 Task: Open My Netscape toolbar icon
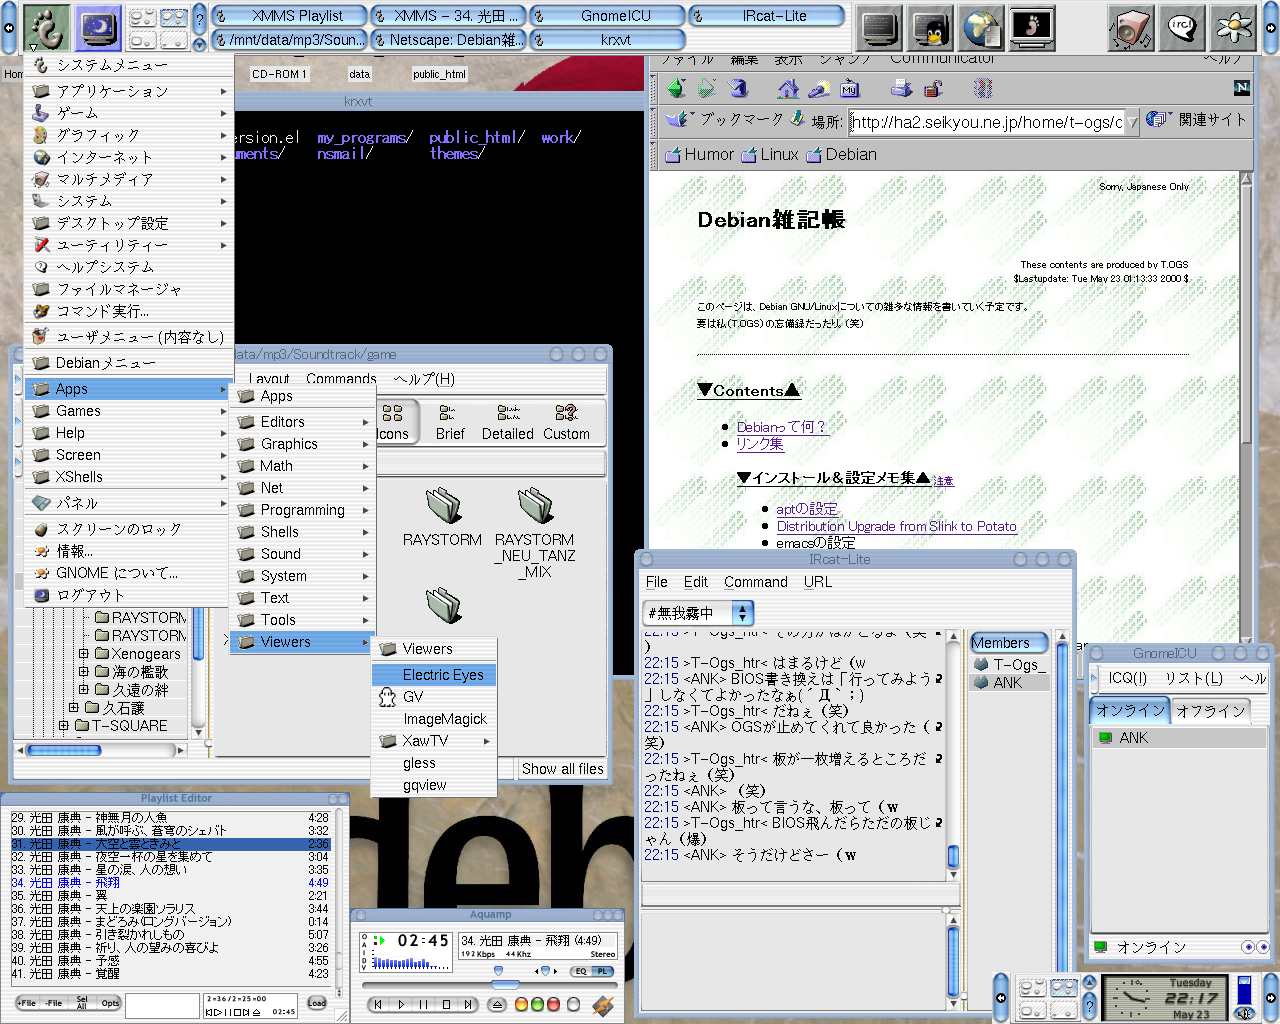pyautogui.click(x=849, y=89)
